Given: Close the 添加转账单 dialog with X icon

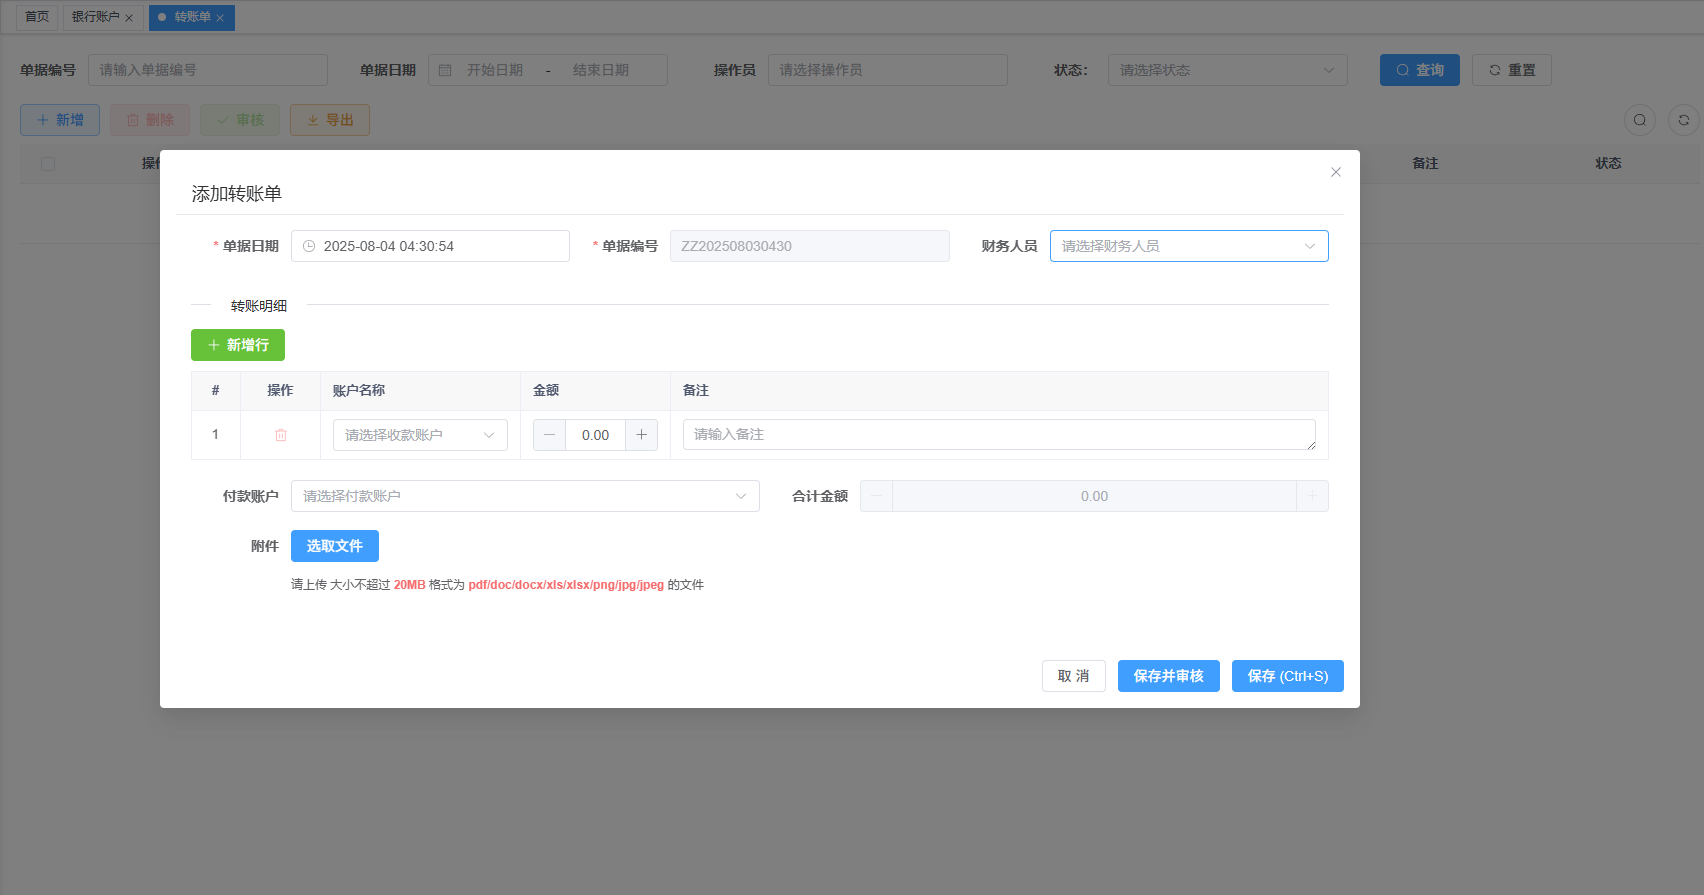Looking at the screenshot, I should pos(1336,172).
